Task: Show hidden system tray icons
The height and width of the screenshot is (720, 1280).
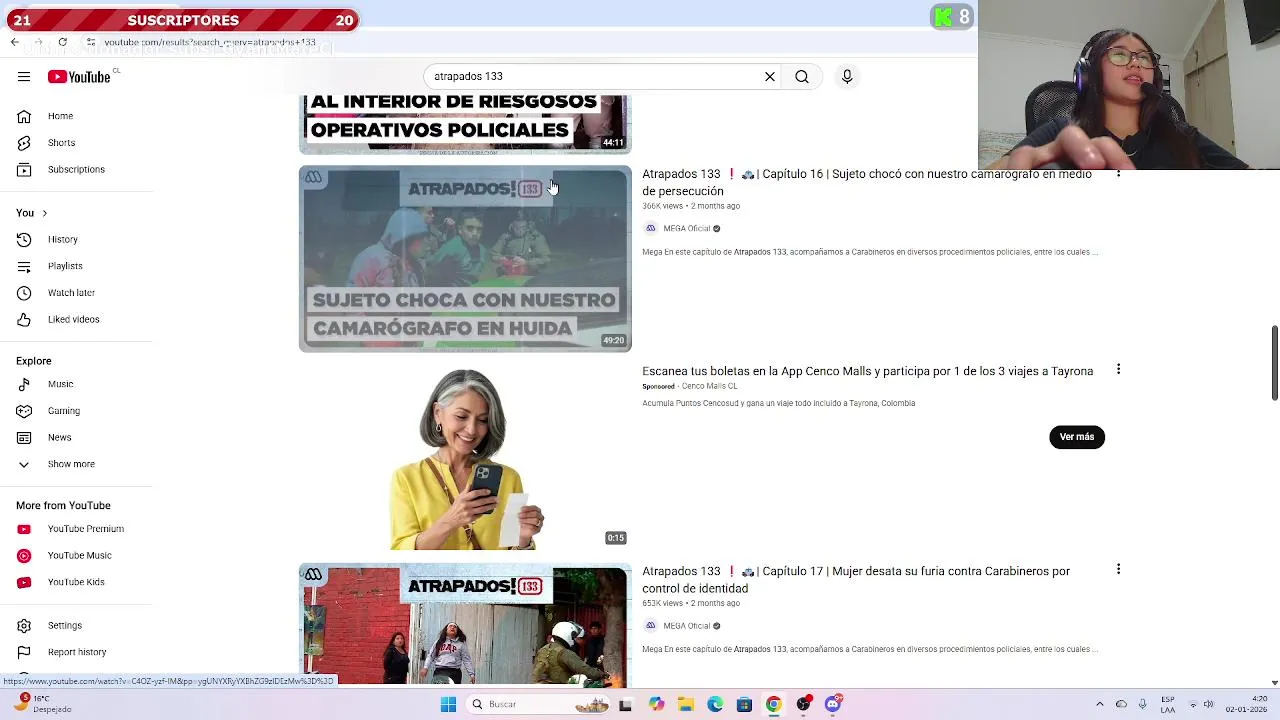Action: tap(1100, 704)
